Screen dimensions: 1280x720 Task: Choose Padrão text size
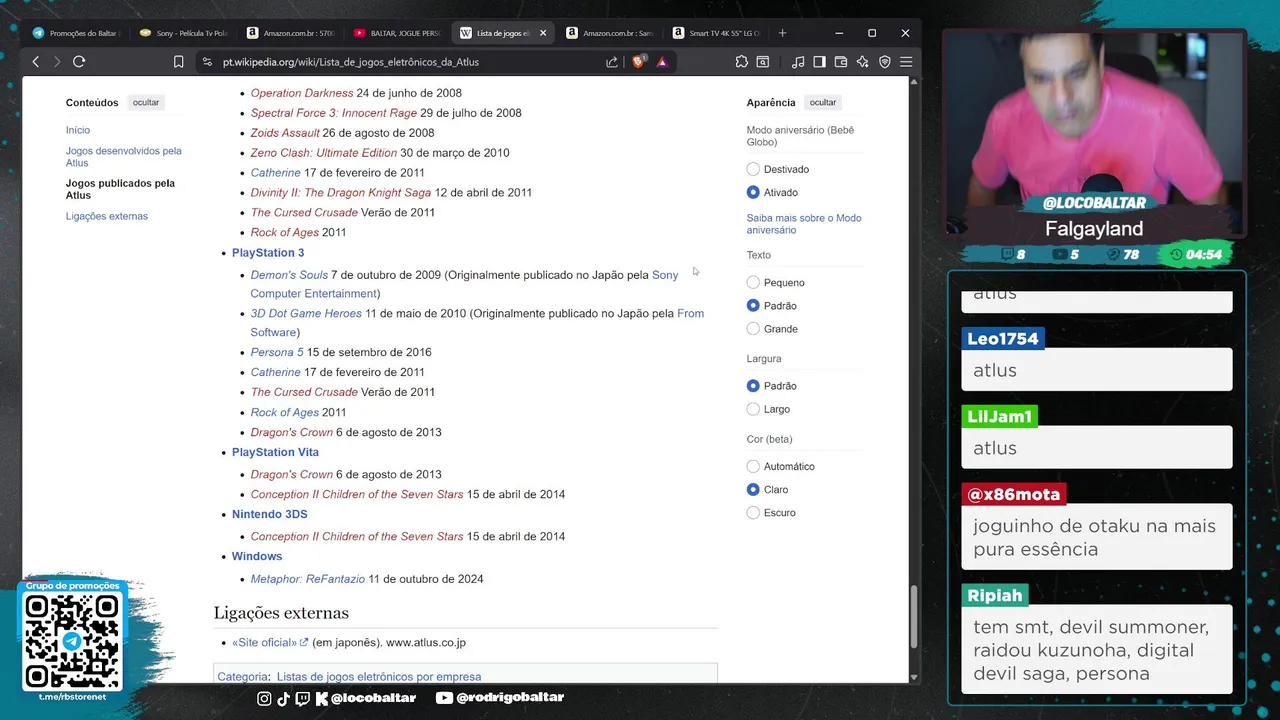[x=753, y=306]
